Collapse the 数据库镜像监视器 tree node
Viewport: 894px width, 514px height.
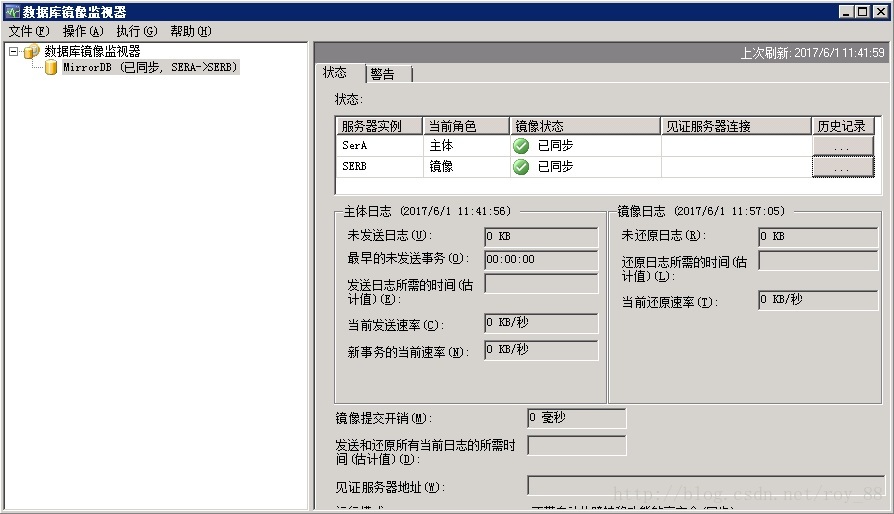(14, 51)
